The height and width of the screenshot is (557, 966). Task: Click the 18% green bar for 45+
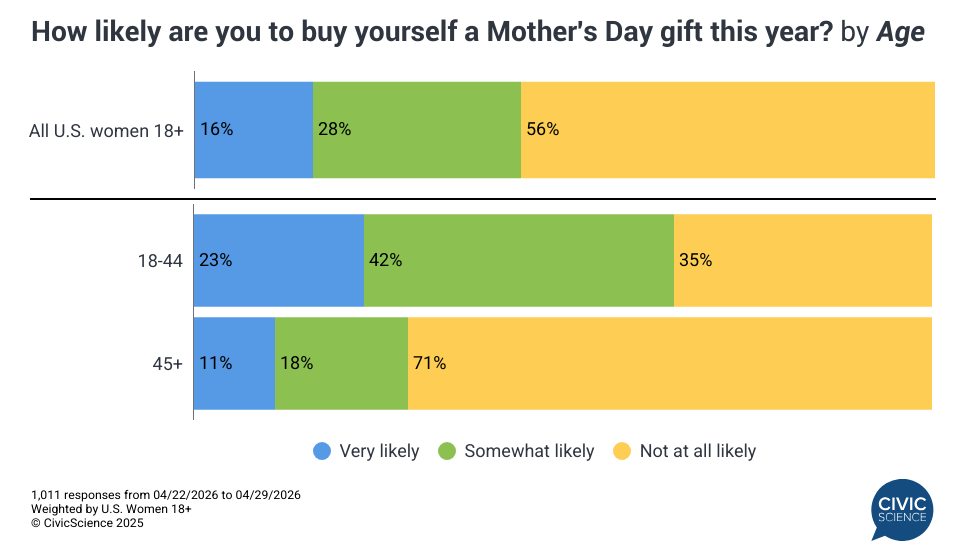[x=341, y=363]
